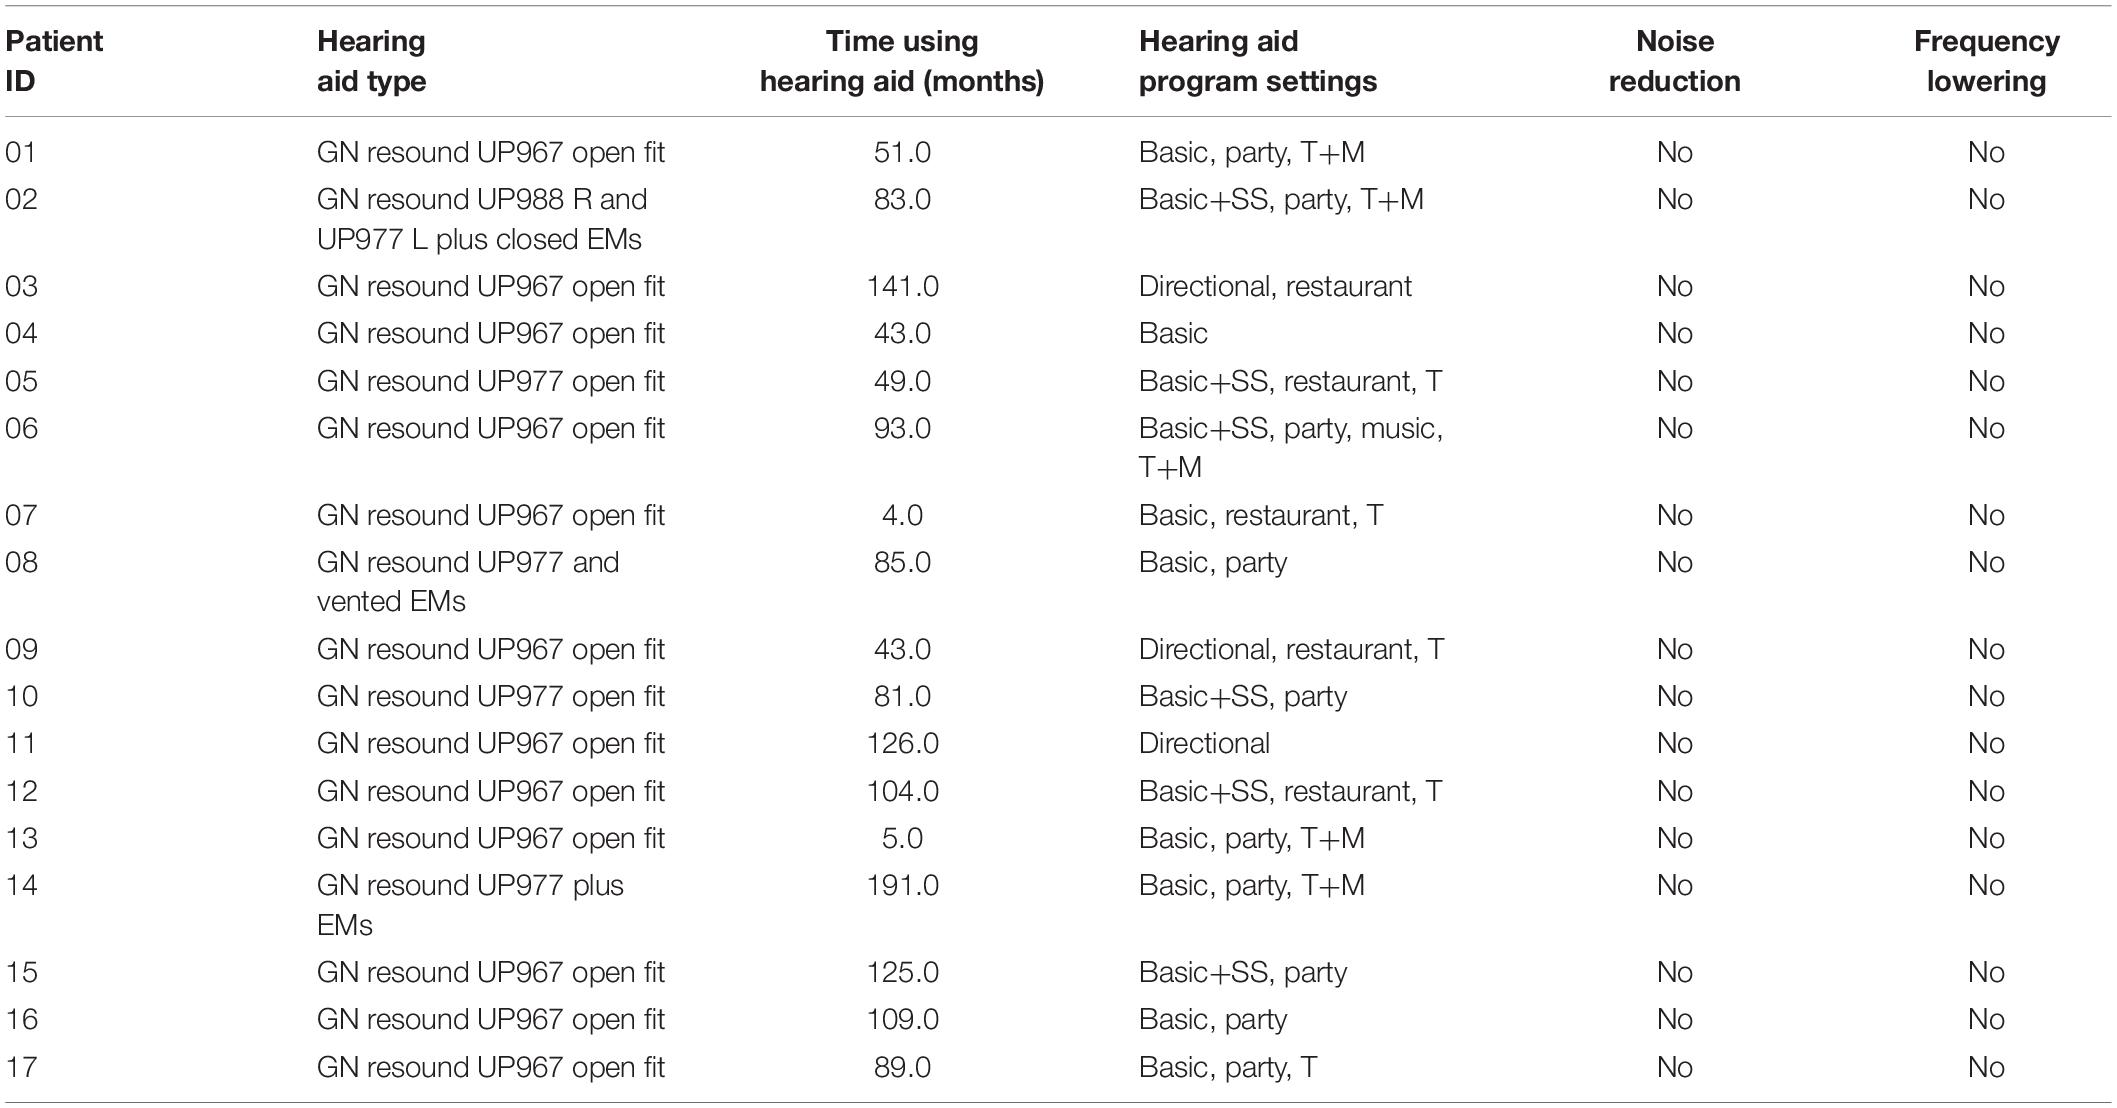Select patient 11's 'Directional' program setting
Viewport: 2117px width, 1108px height.
[1204, 743]
